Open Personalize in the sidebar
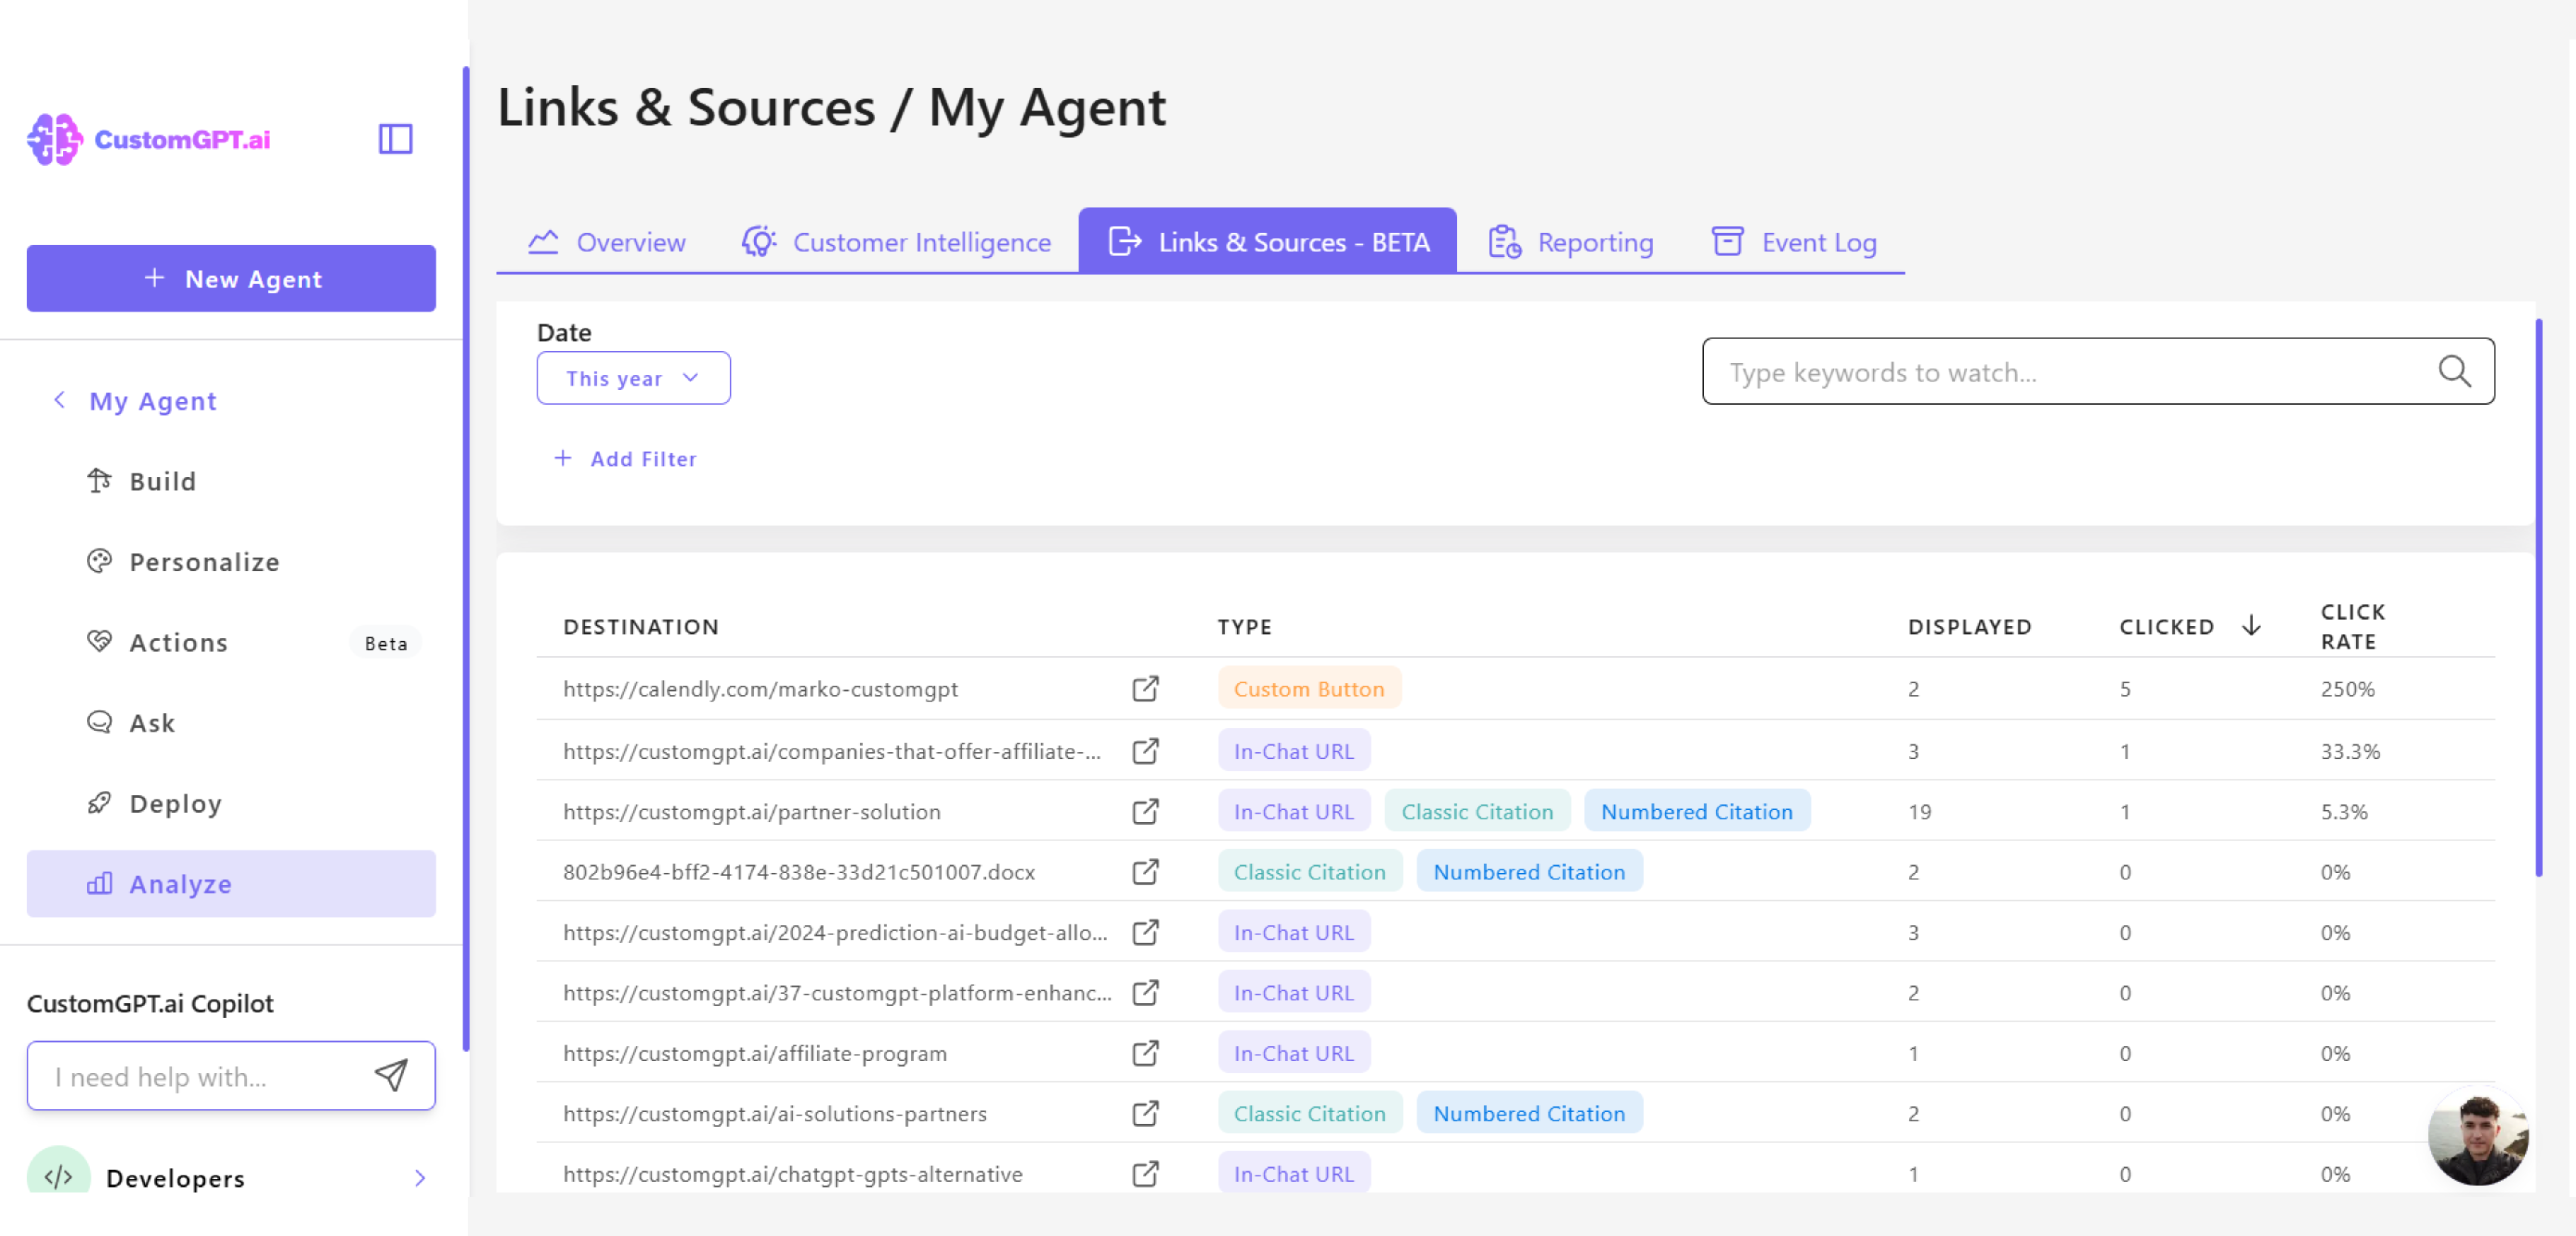Screen dimensions: 2576x1236 click(x=204, y=561)
